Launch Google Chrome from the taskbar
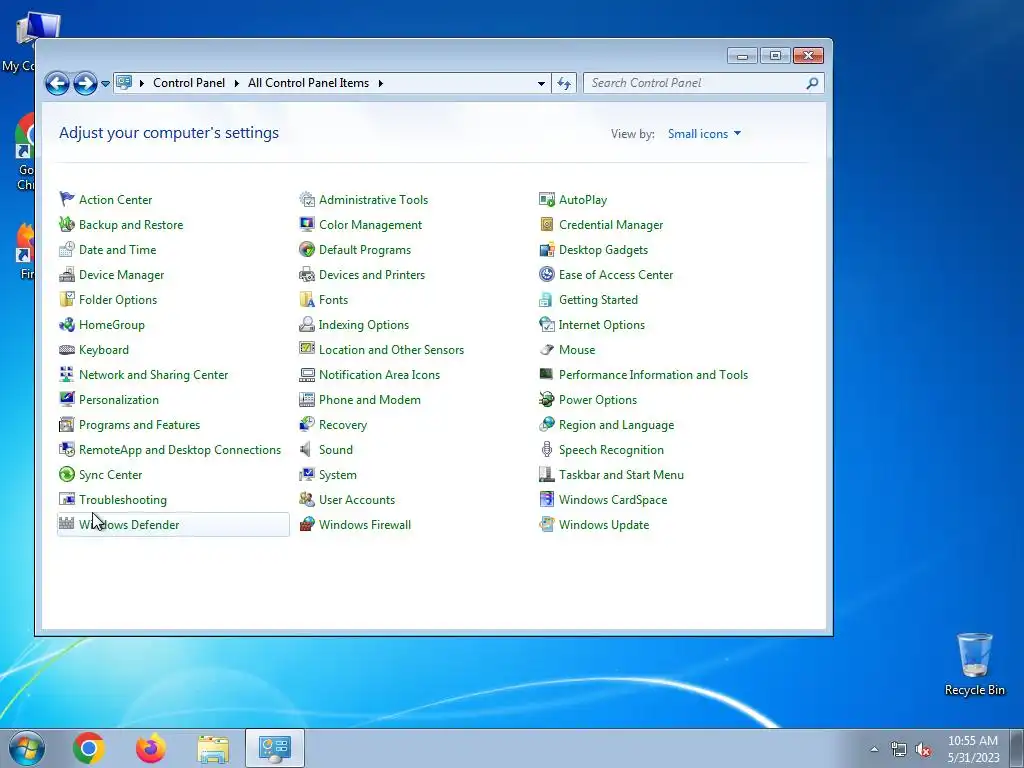This screenshot has width=1024, height=768. [x=89, y=748]
